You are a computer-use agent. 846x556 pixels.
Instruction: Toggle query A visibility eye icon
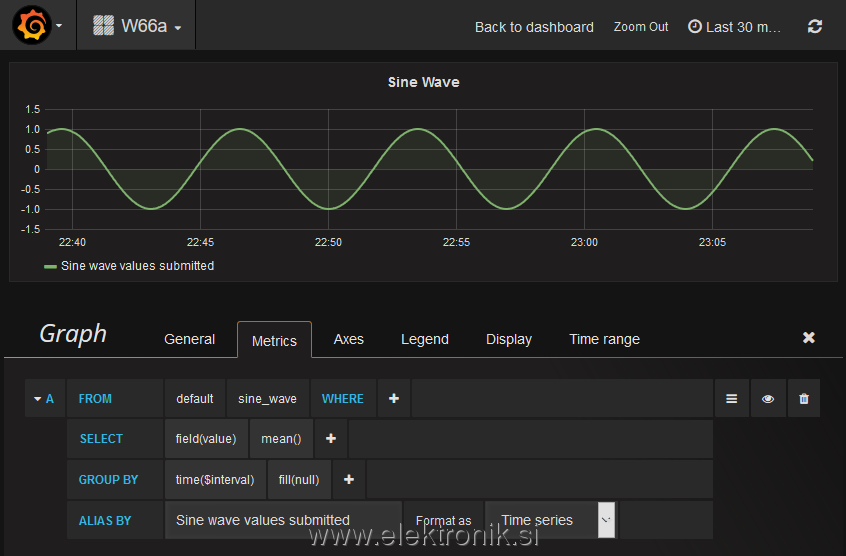(x=768, y=399)
